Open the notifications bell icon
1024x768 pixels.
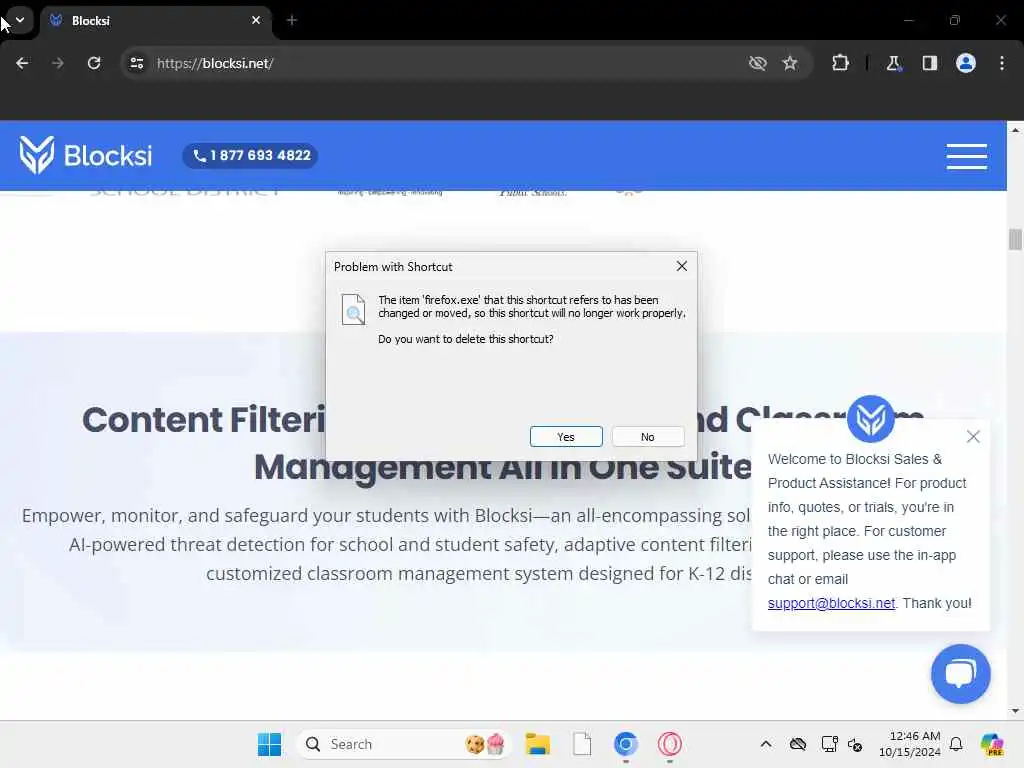click(x=956, y=744)
